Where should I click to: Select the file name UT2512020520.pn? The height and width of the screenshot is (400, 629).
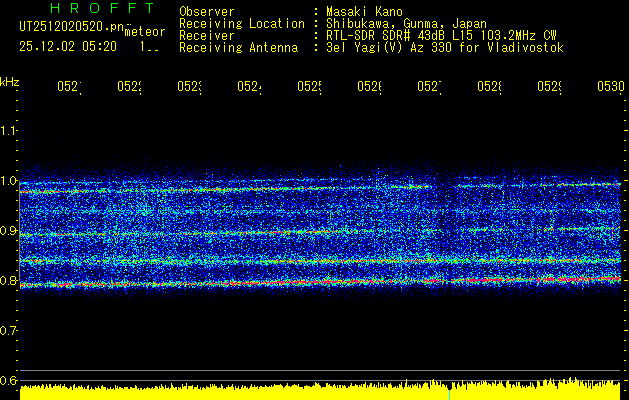pyautogui.click(x=72, y=26)
